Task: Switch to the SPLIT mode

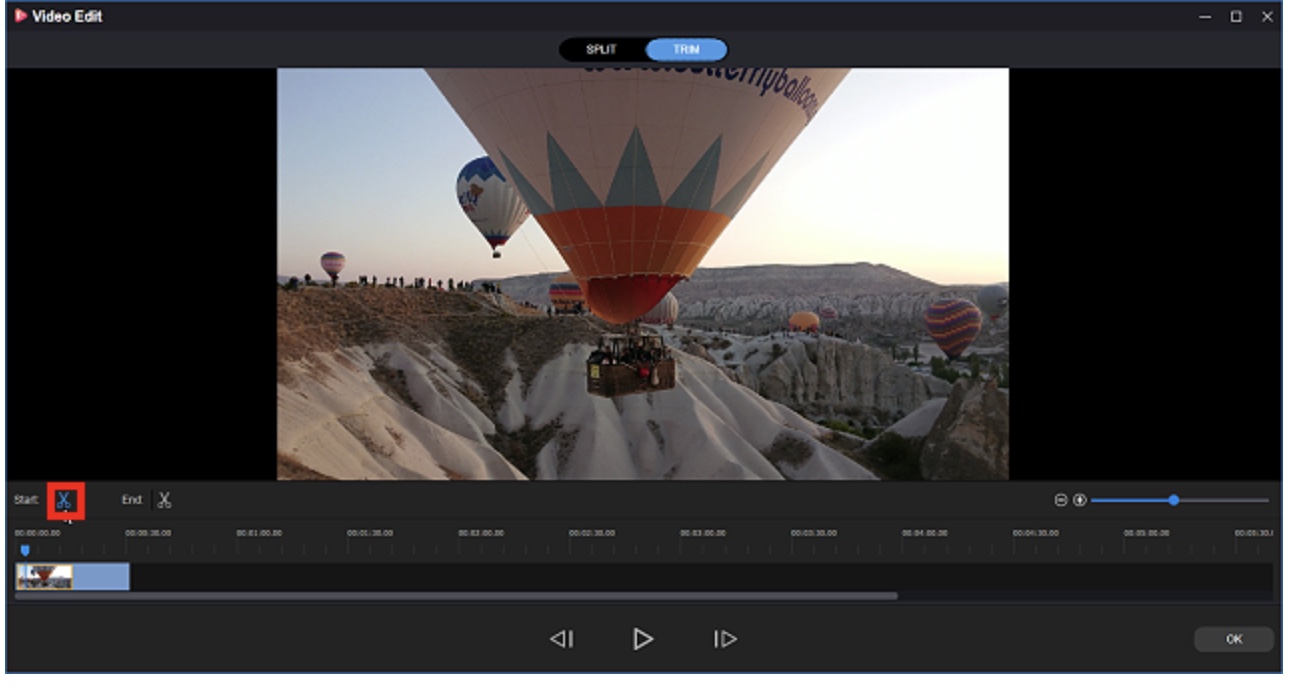Action: tap(601, 49)
